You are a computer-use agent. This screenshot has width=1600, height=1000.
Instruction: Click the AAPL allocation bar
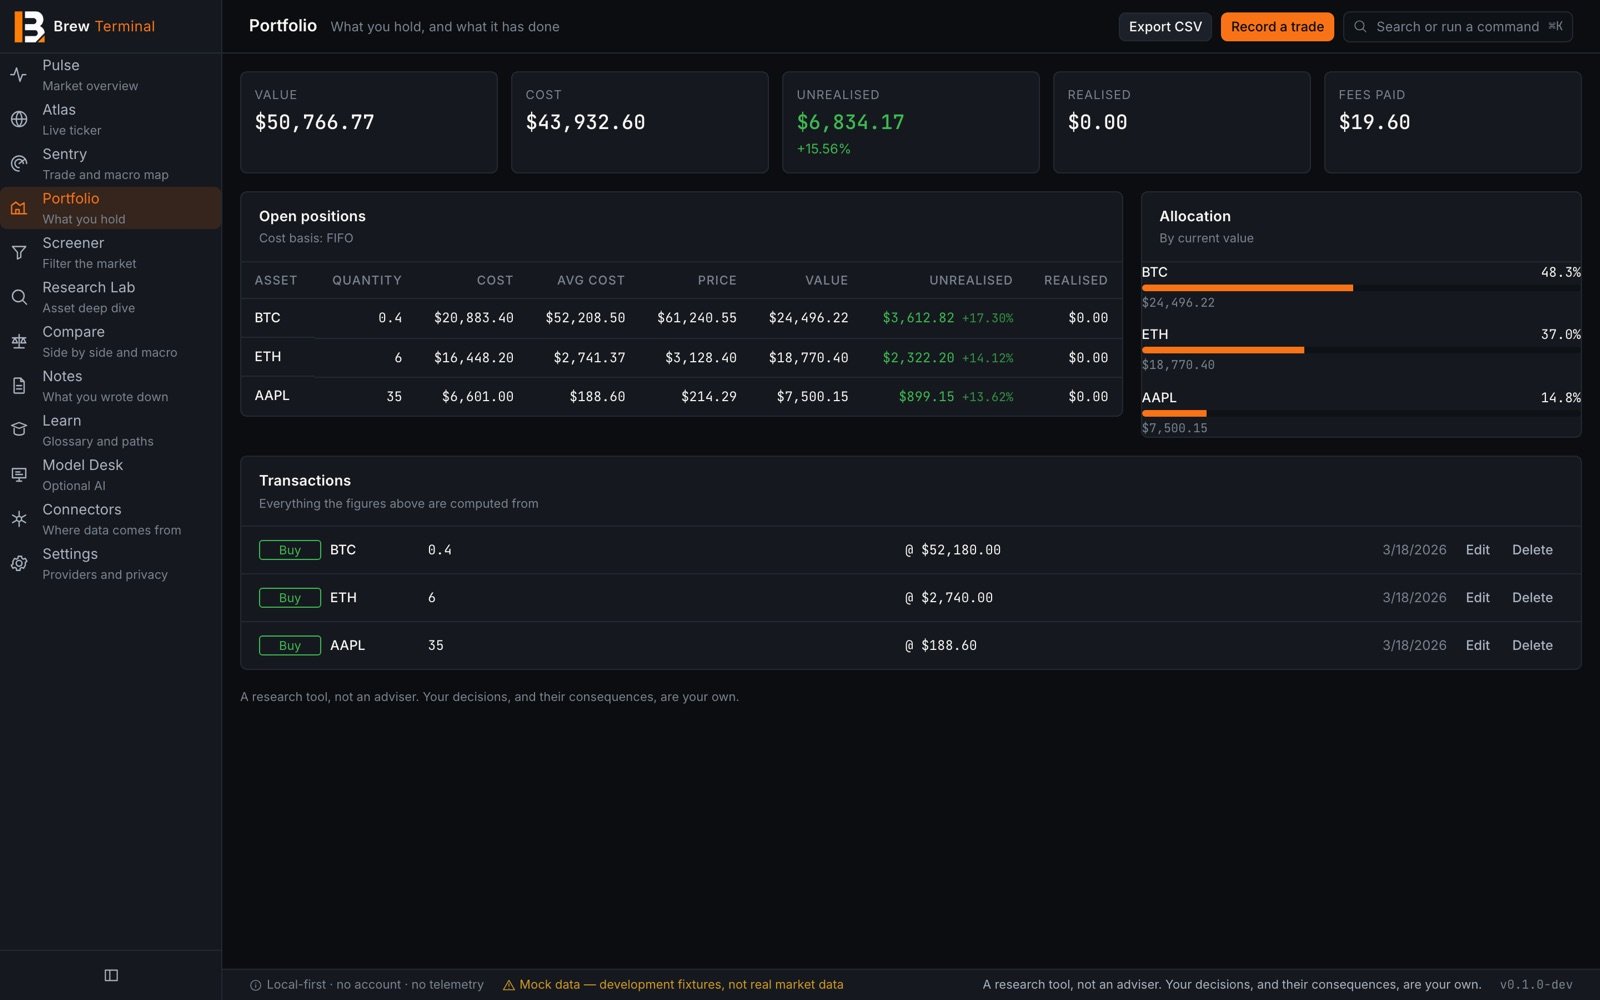(x=1361, y=413)
